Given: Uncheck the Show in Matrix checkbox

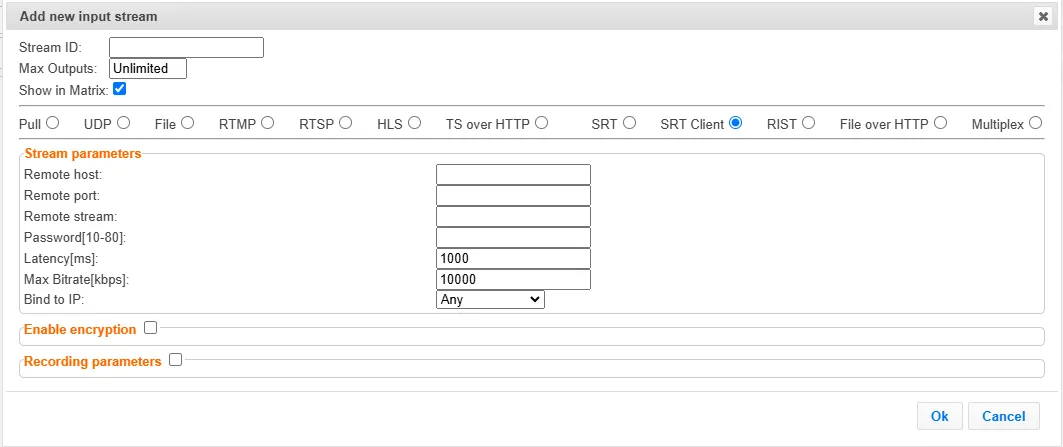Looking at the screenshot, I should click(120, 88).
